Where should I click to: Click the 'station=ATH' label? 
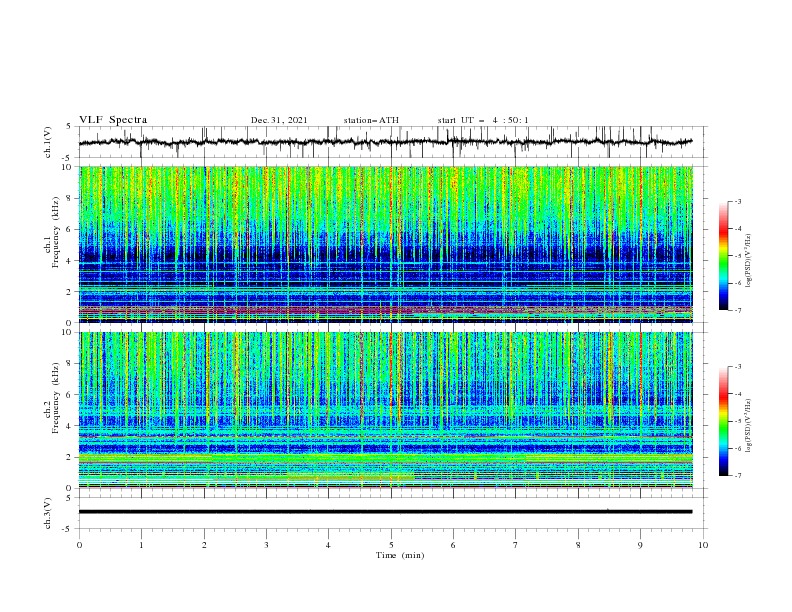pyautogui.click(x=371, y=120)
